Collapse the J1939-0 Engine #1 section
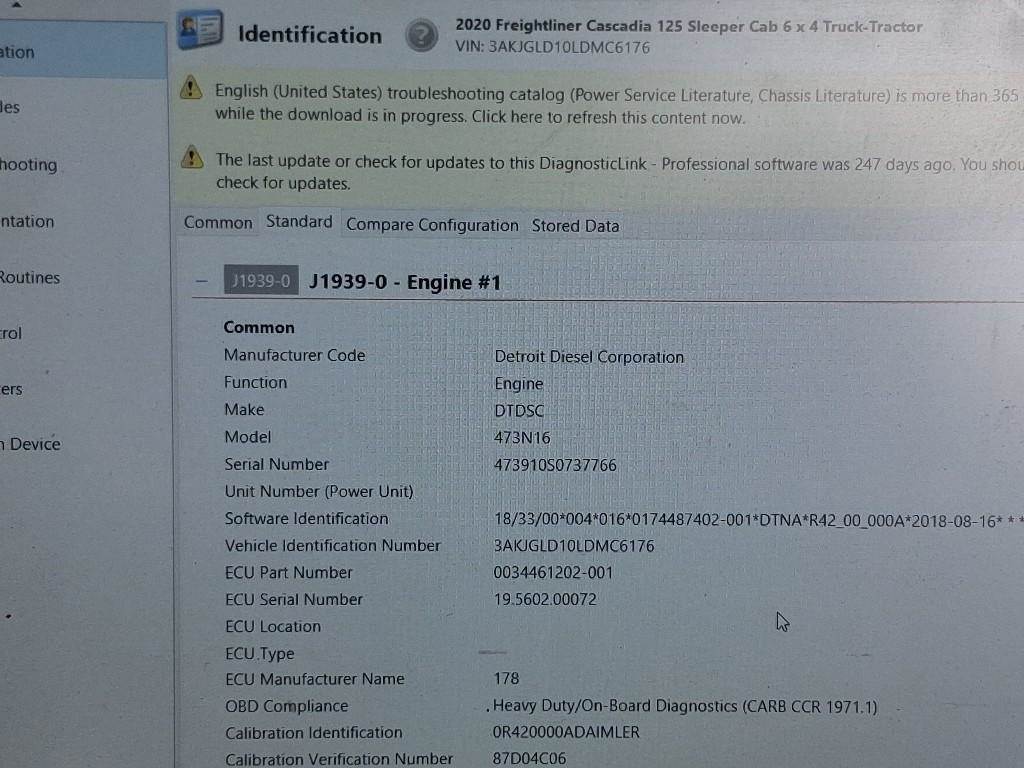 coord(203,282)
